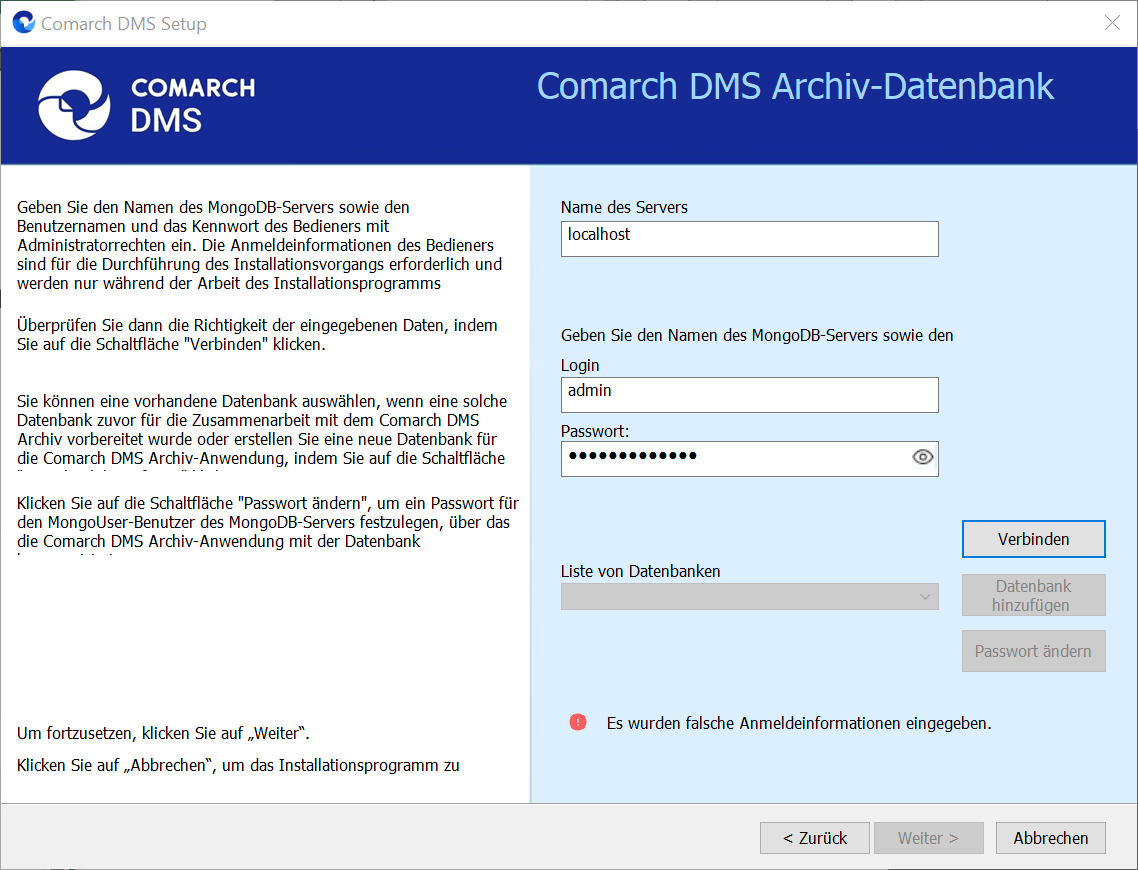Click the Verbinden button
Image resolution: width=1138 pixels, height=870 pixels.
[1033, 539]
